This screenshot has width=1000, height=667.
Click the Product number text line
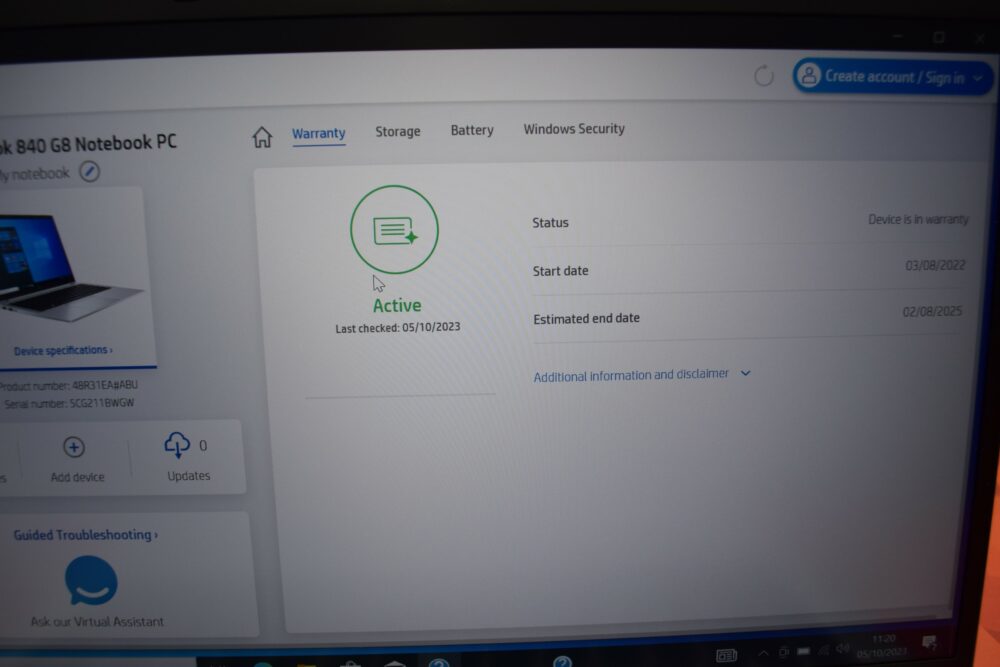[x=68, y=385]
